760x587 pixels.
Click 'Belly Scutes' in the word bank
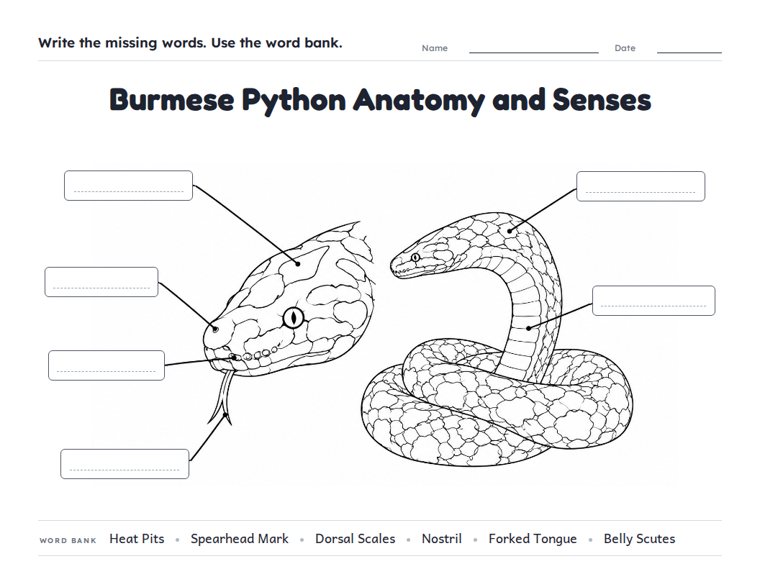point(639,539)
